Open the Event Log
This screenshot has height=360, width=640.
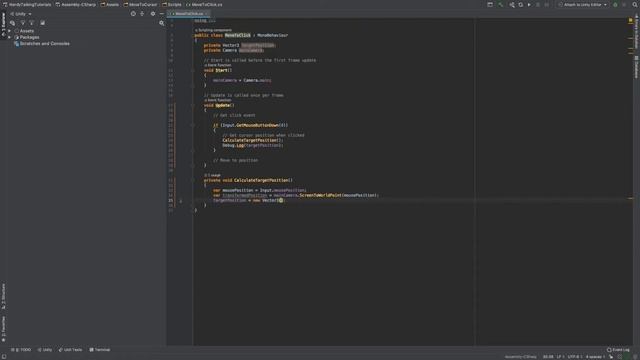(618, 350)
